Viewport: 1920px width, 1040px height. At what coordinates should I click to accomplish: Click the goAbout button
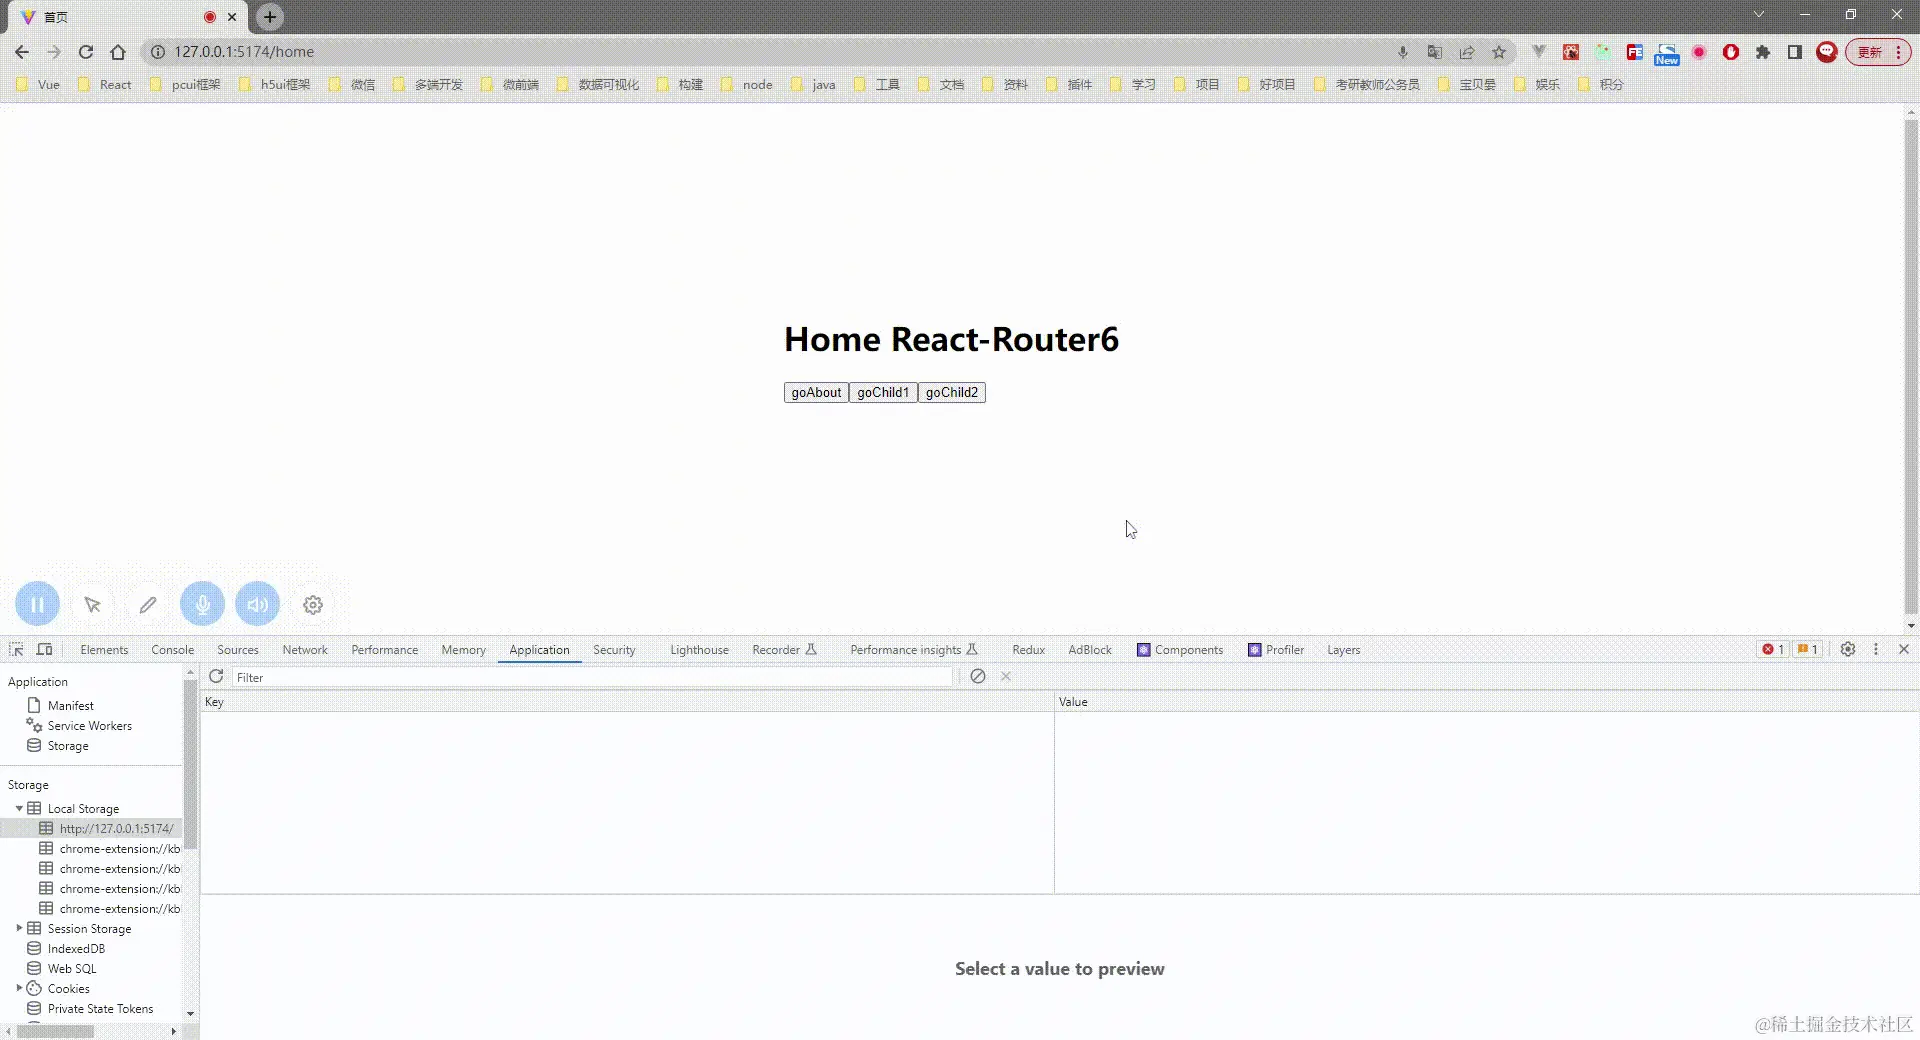click(816, 392)
